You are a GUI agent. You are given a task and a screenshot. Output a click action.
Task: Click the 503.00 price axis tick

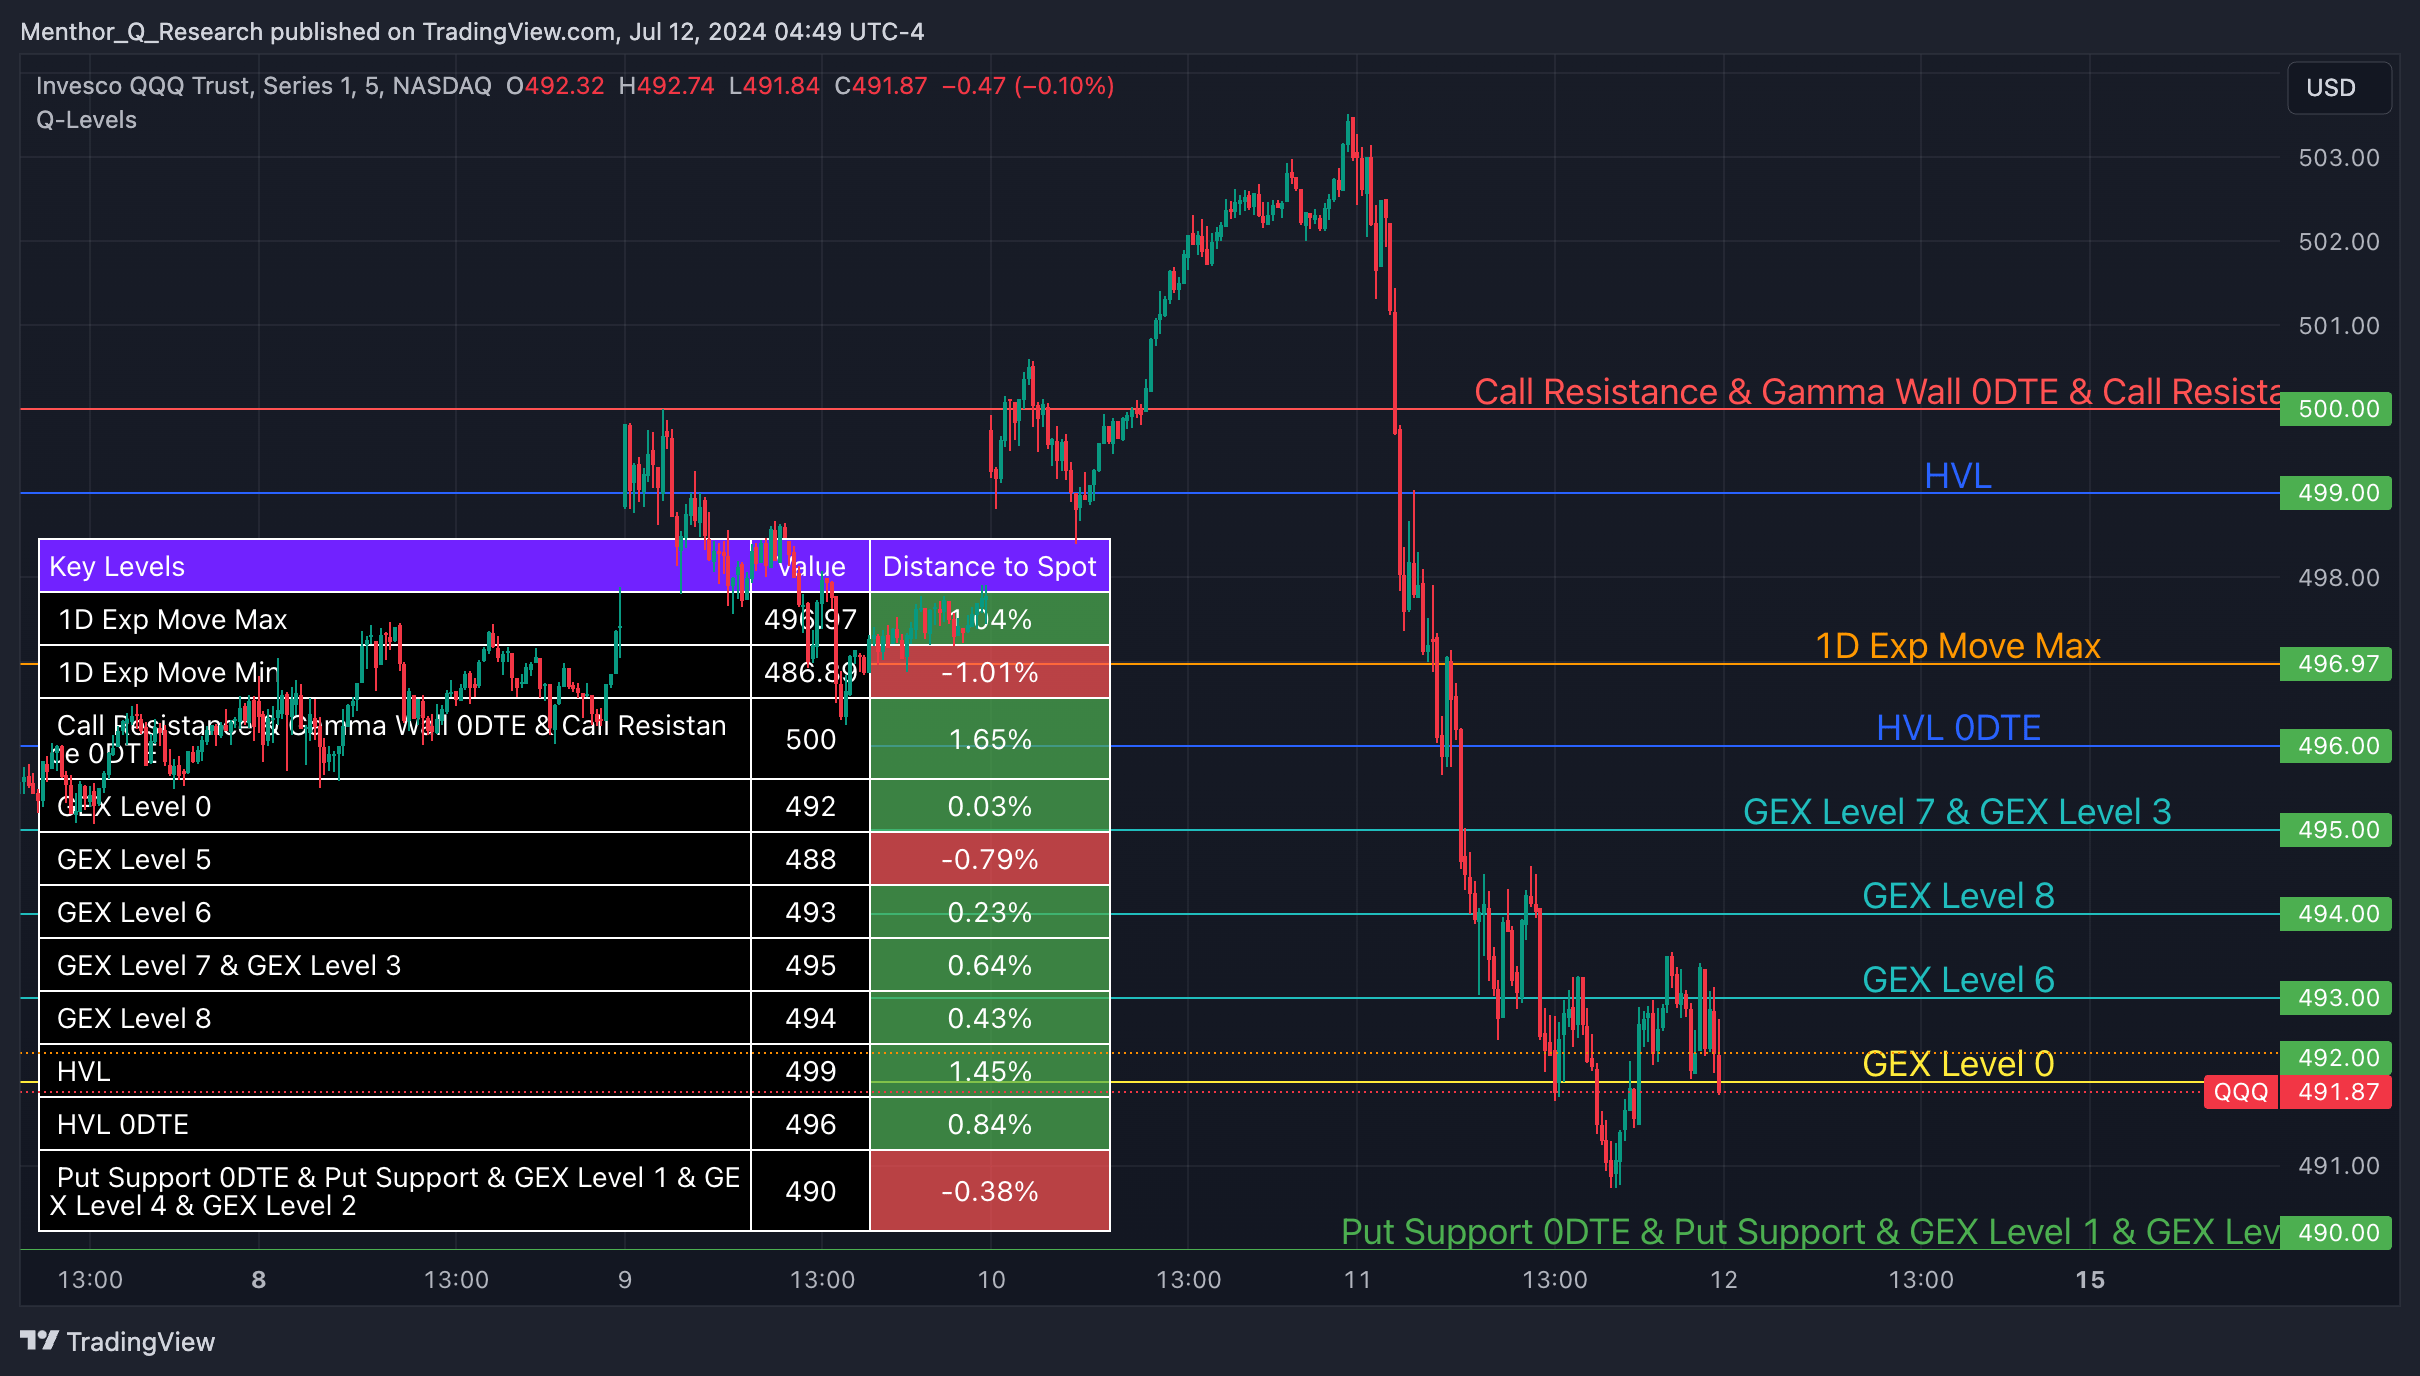2339,158
